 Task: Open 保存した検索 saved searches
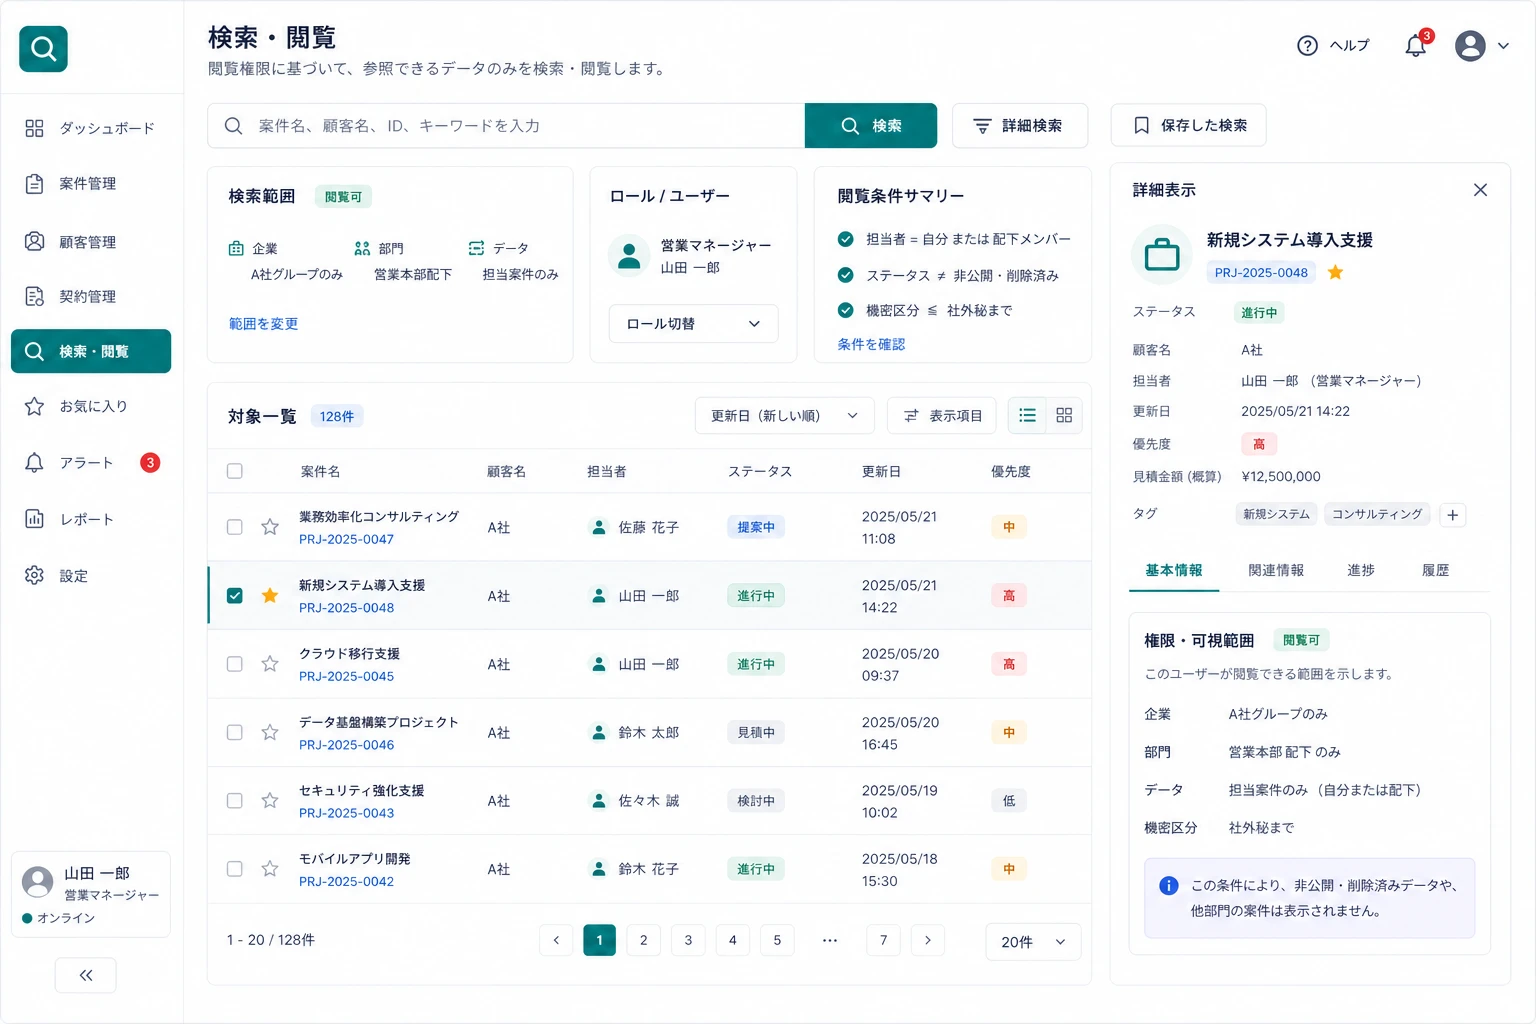coord(1189,126)
